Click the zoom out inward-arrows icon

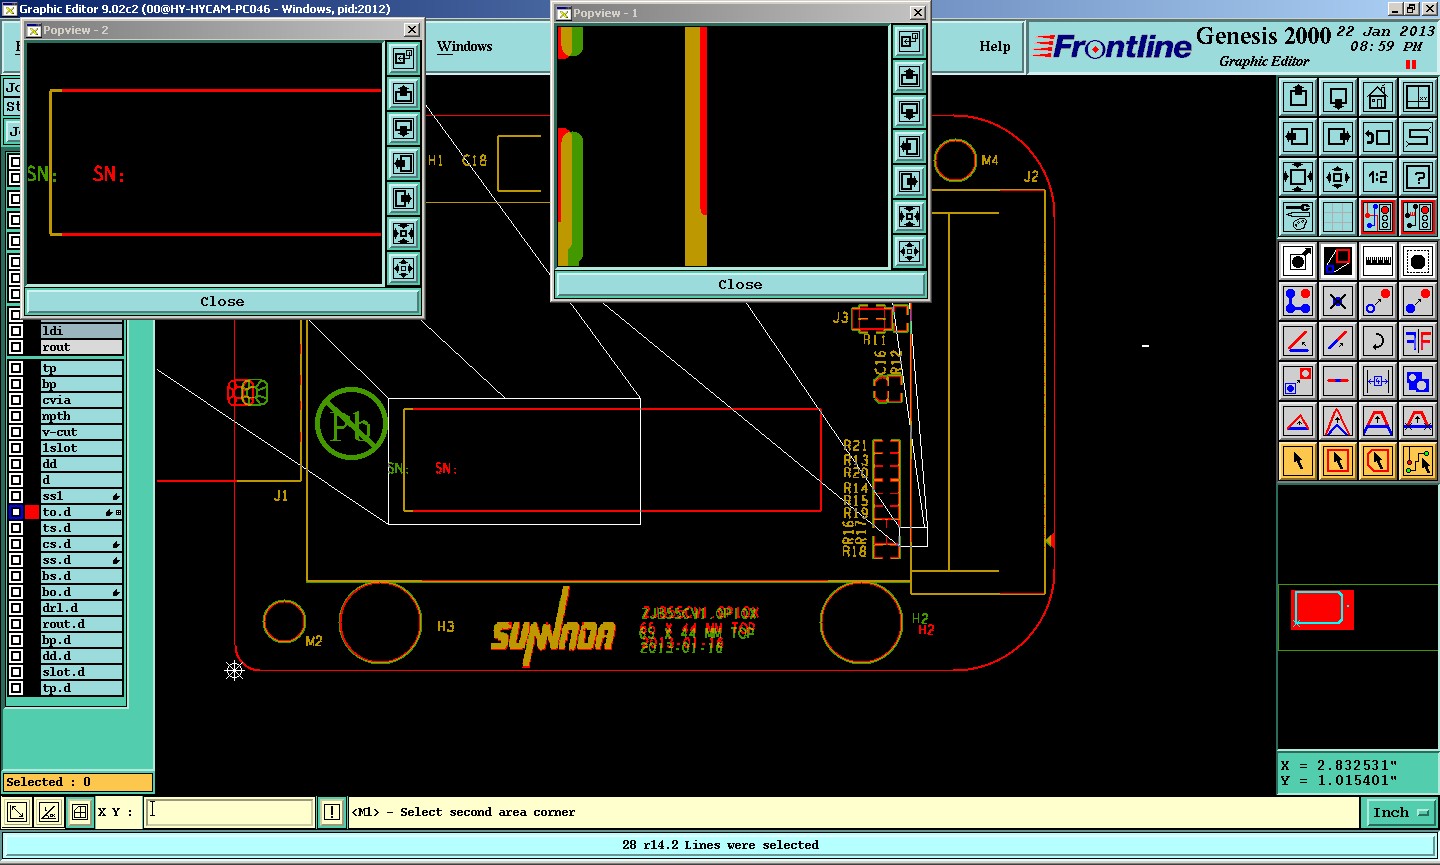pos(1338,177)
